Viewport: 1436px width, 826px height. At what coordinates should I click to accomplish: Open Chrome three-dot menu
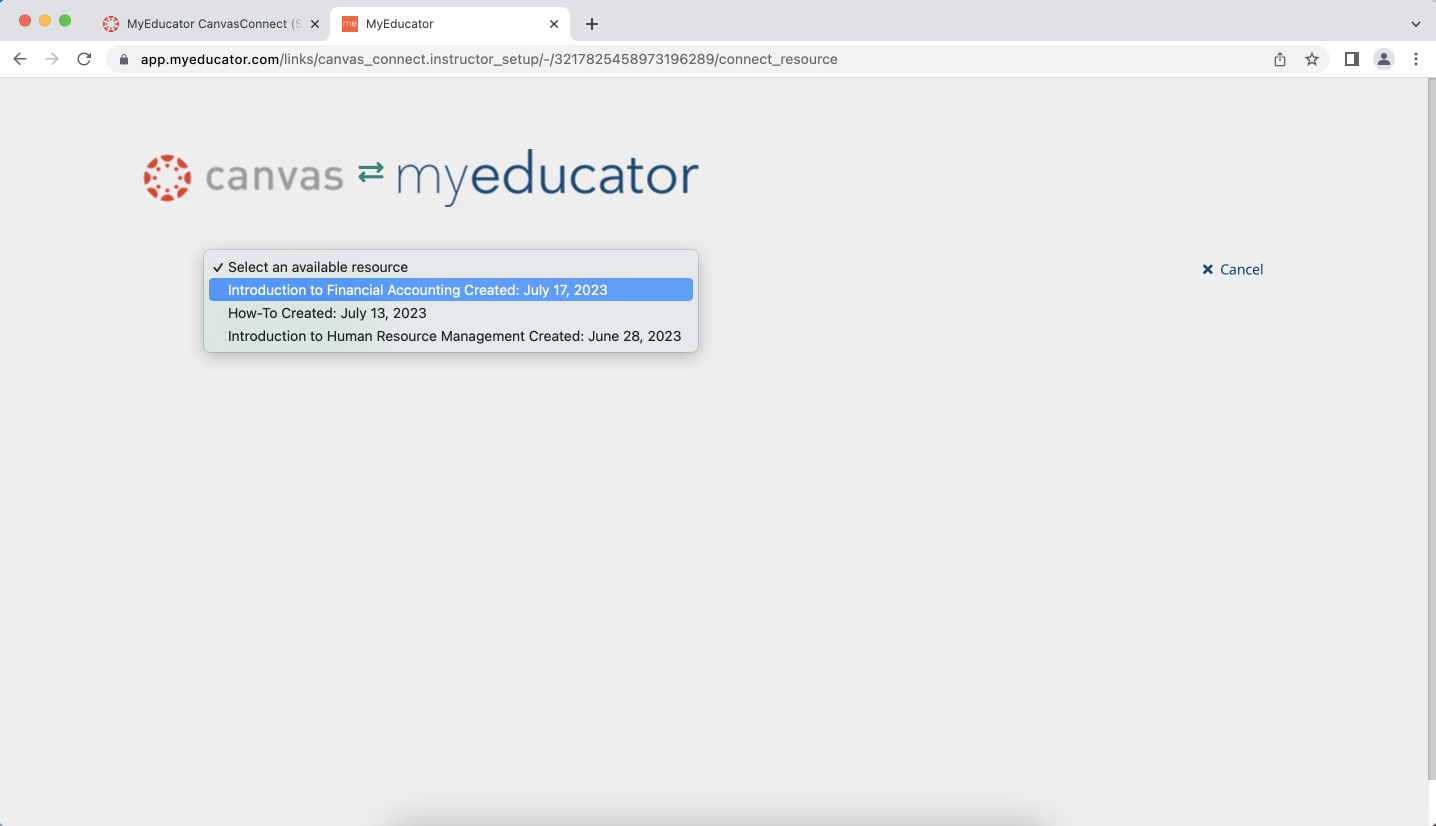[1416, 59]
